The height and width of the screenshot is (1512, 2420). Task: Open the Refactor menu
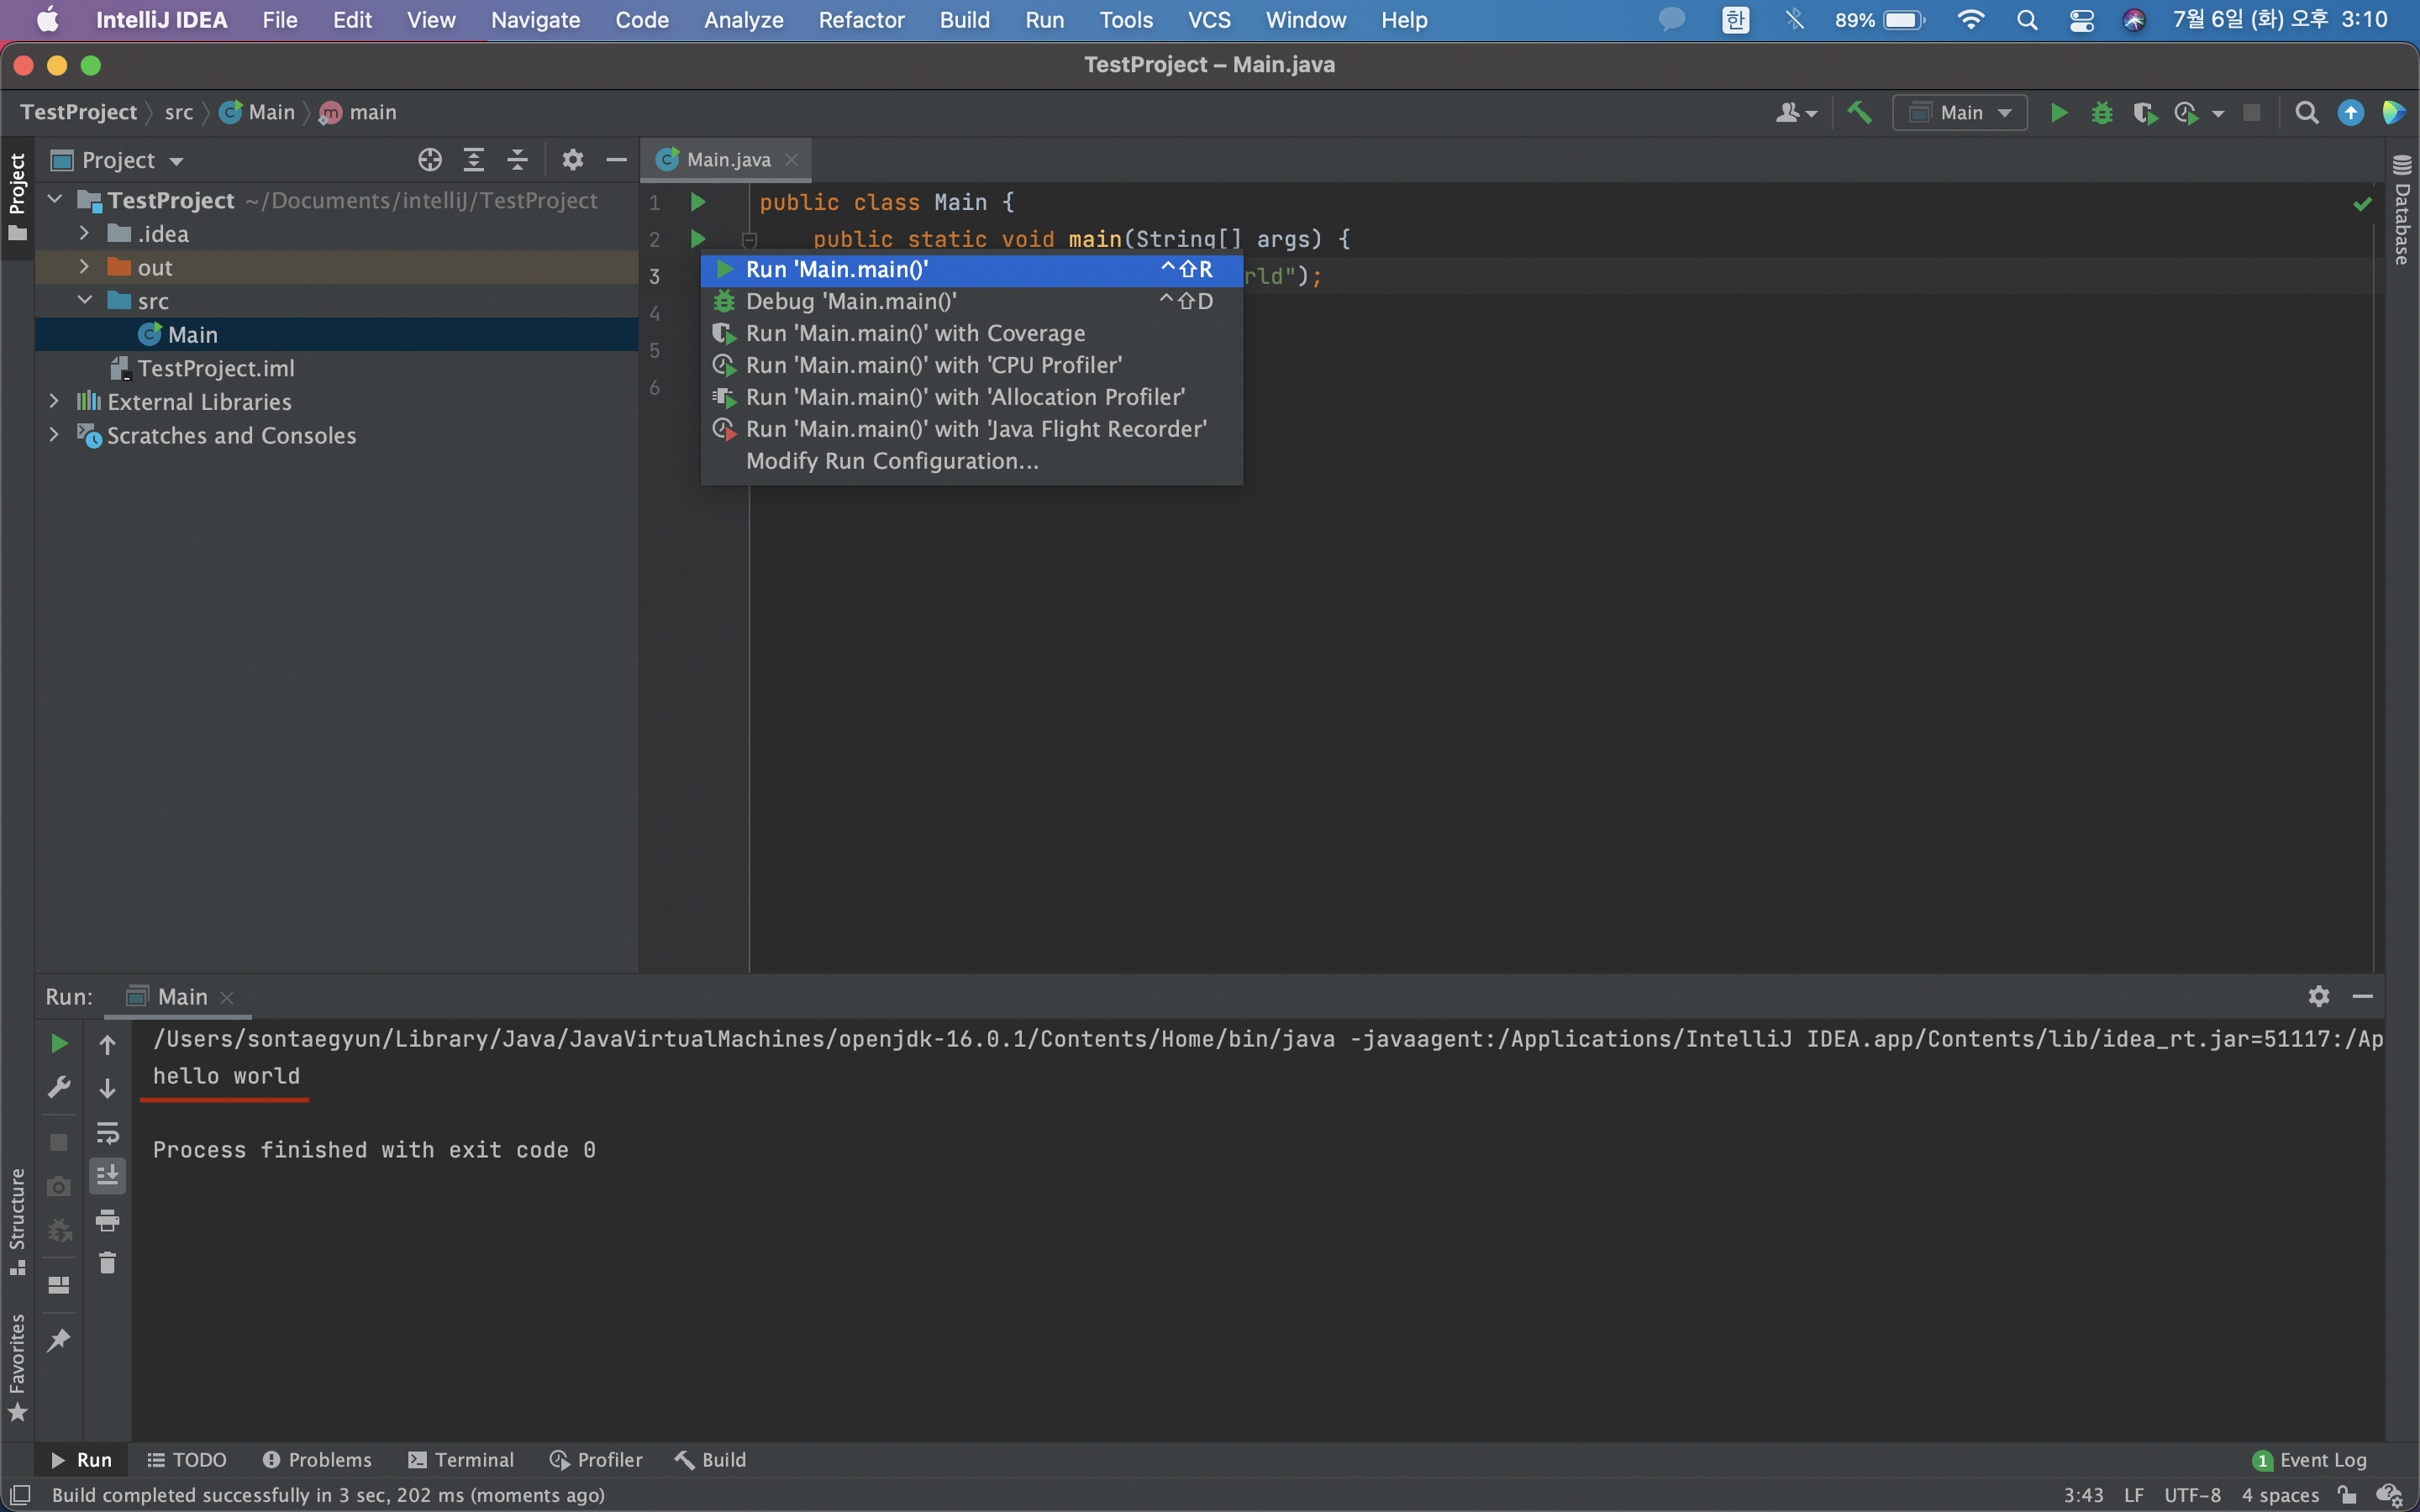(x=861, y=20)
